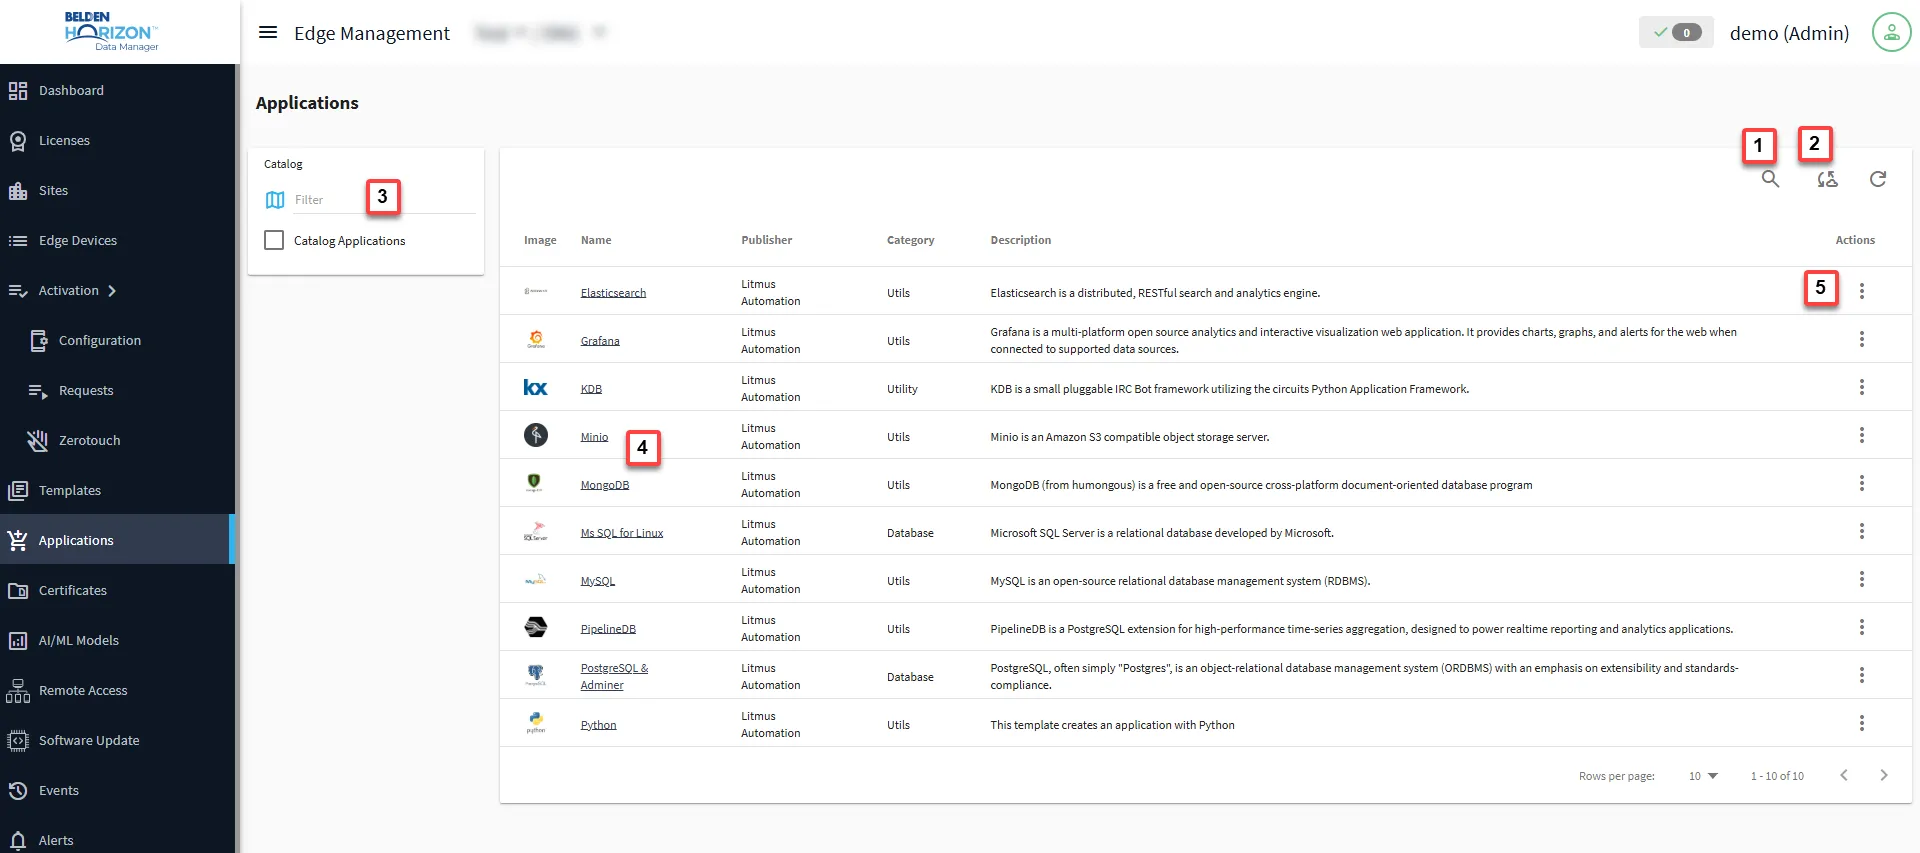This screenshot has height=853, width=1920.
Task: Go to Edge Devices page
Action: [x=117, y=240]
